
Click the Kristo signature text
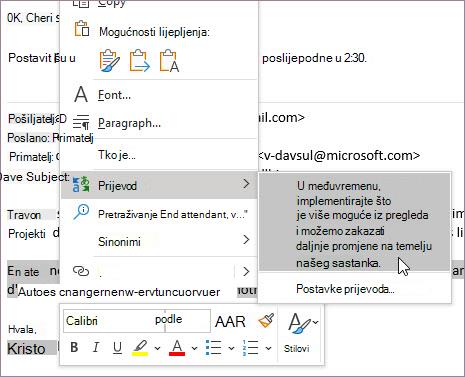[26, 349]
